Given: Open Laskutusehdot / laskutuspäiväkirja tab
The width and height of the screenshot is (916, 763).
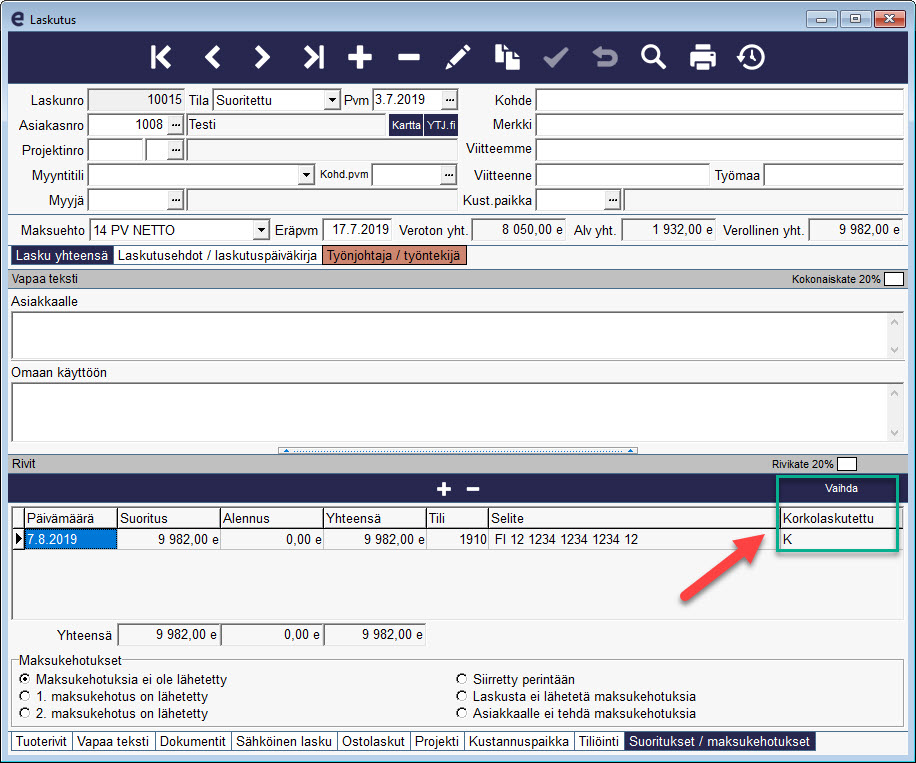Looking at the screenshot, I should tap(217, 255).
